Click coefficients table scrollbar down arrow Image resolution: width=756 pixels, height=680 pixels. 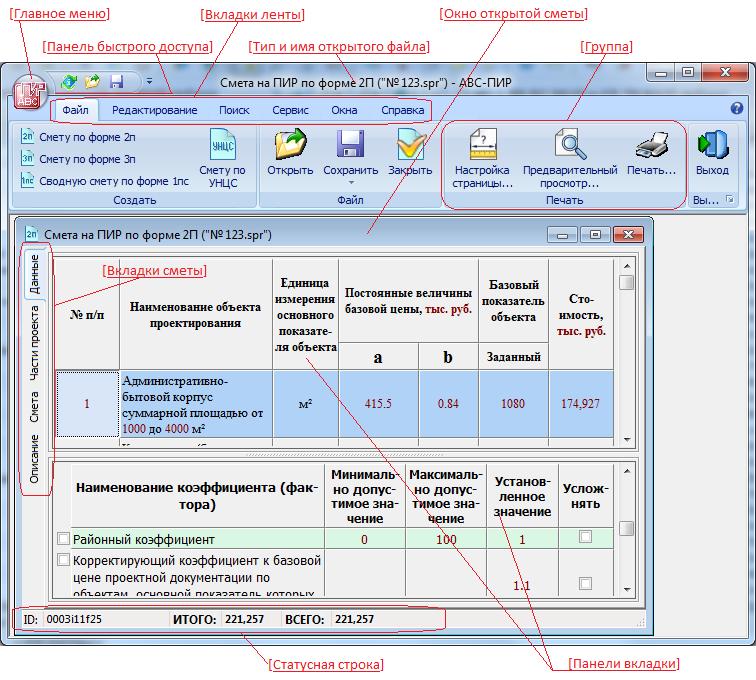pos(627,589)
